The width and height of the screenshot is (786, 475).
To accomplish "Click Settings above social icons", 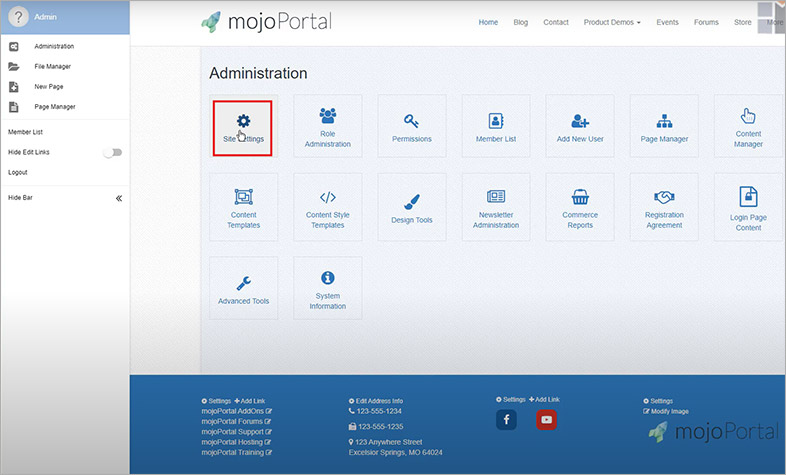I will tap(511, 399).
